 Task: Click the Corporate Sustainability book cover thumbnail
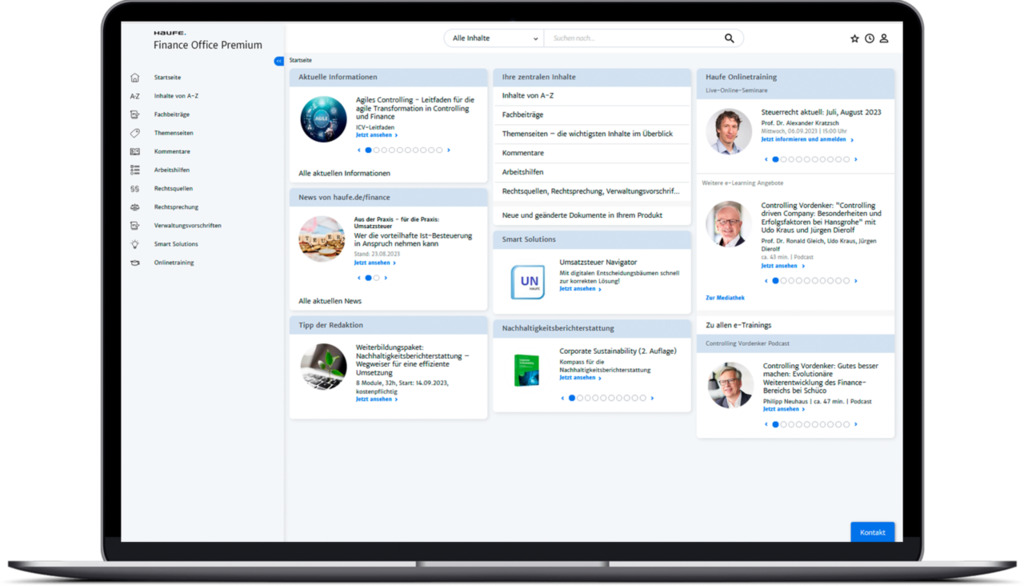(526, 370)
